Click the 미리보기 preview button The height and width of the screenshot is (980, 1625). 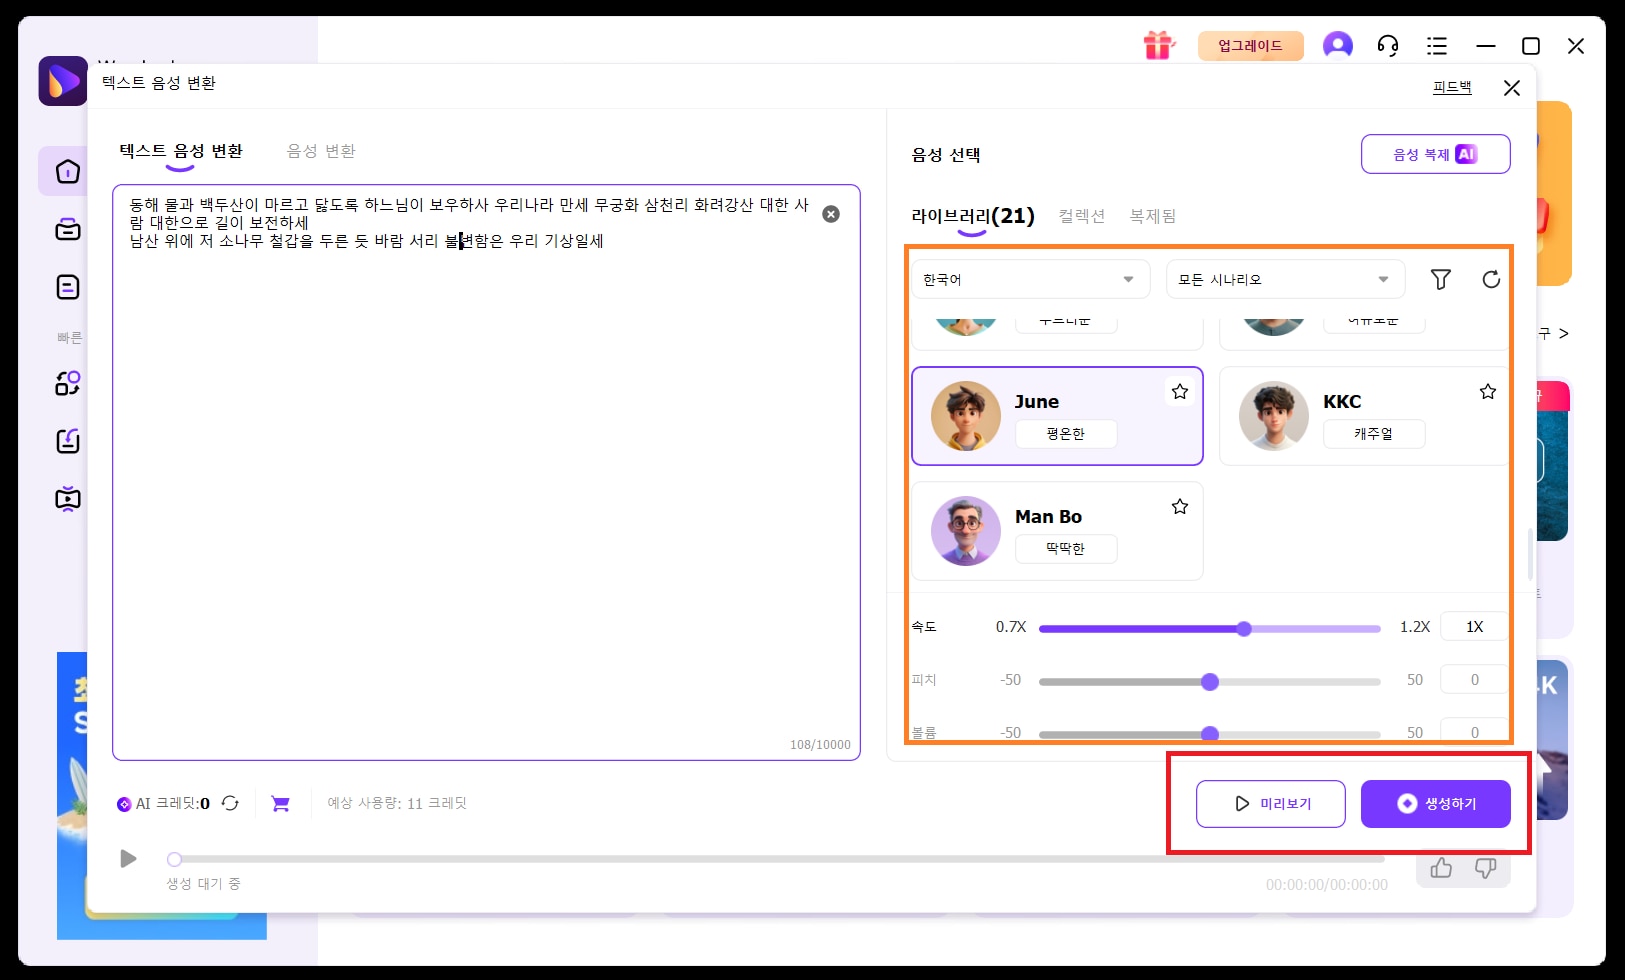tap(1270, 803)
